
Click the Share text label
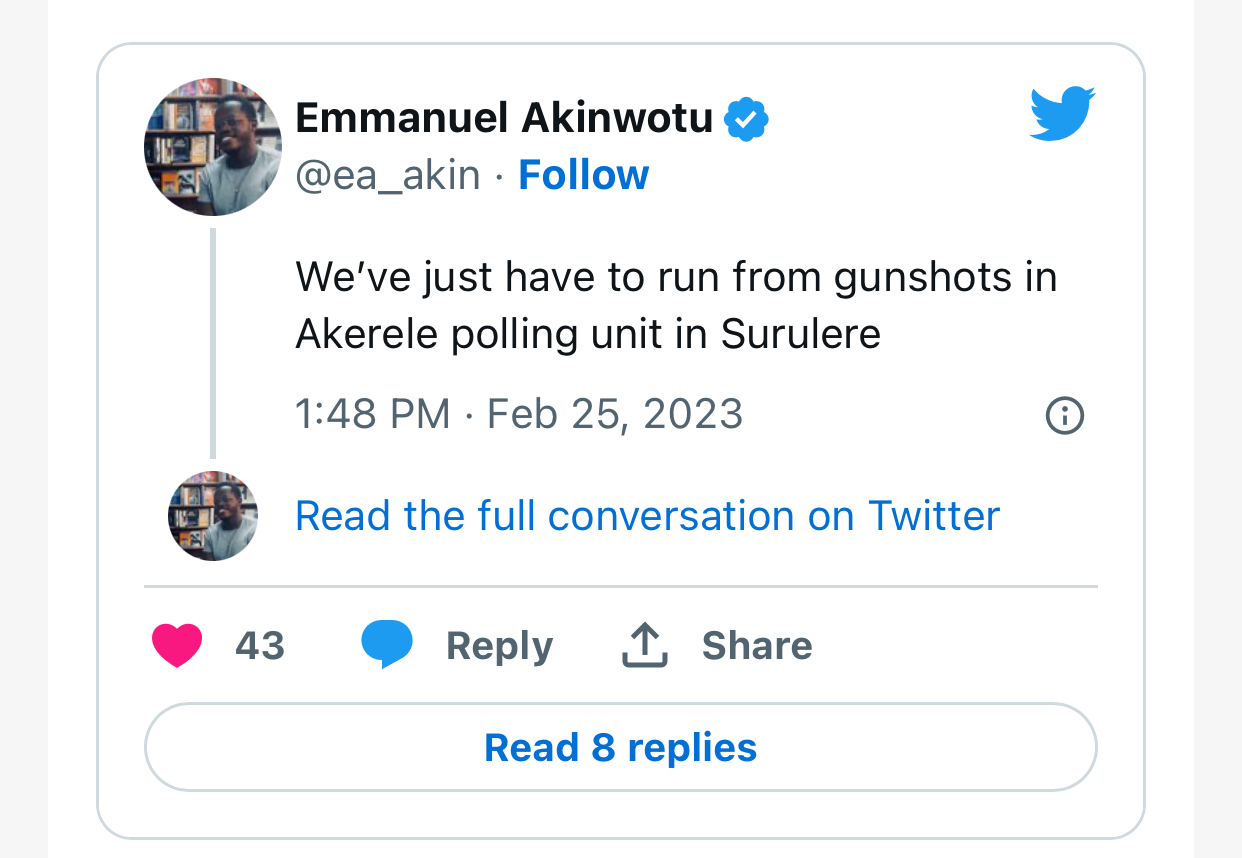(756, 646)
